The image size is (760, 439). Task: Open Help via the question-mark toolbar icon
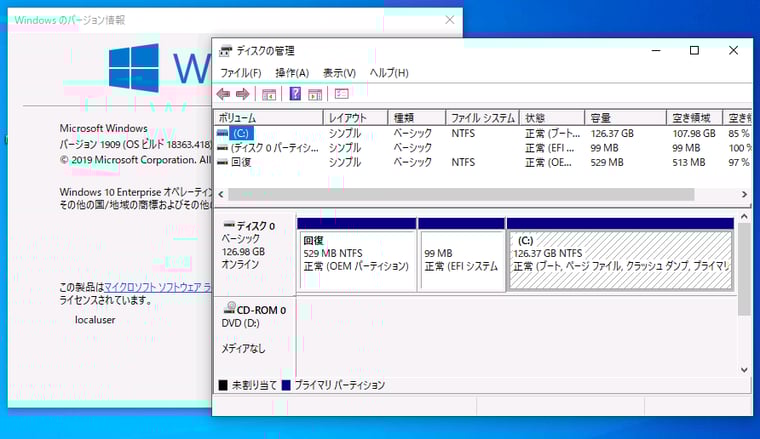point(295,94)
